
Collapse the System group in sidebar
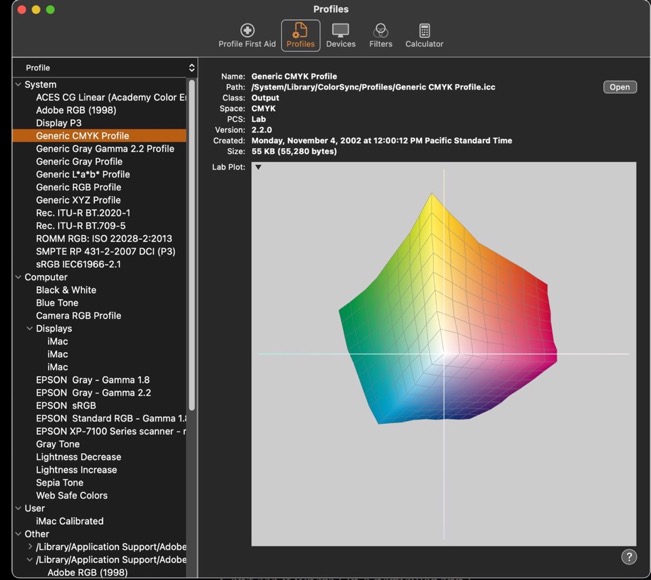click(18, 85)
